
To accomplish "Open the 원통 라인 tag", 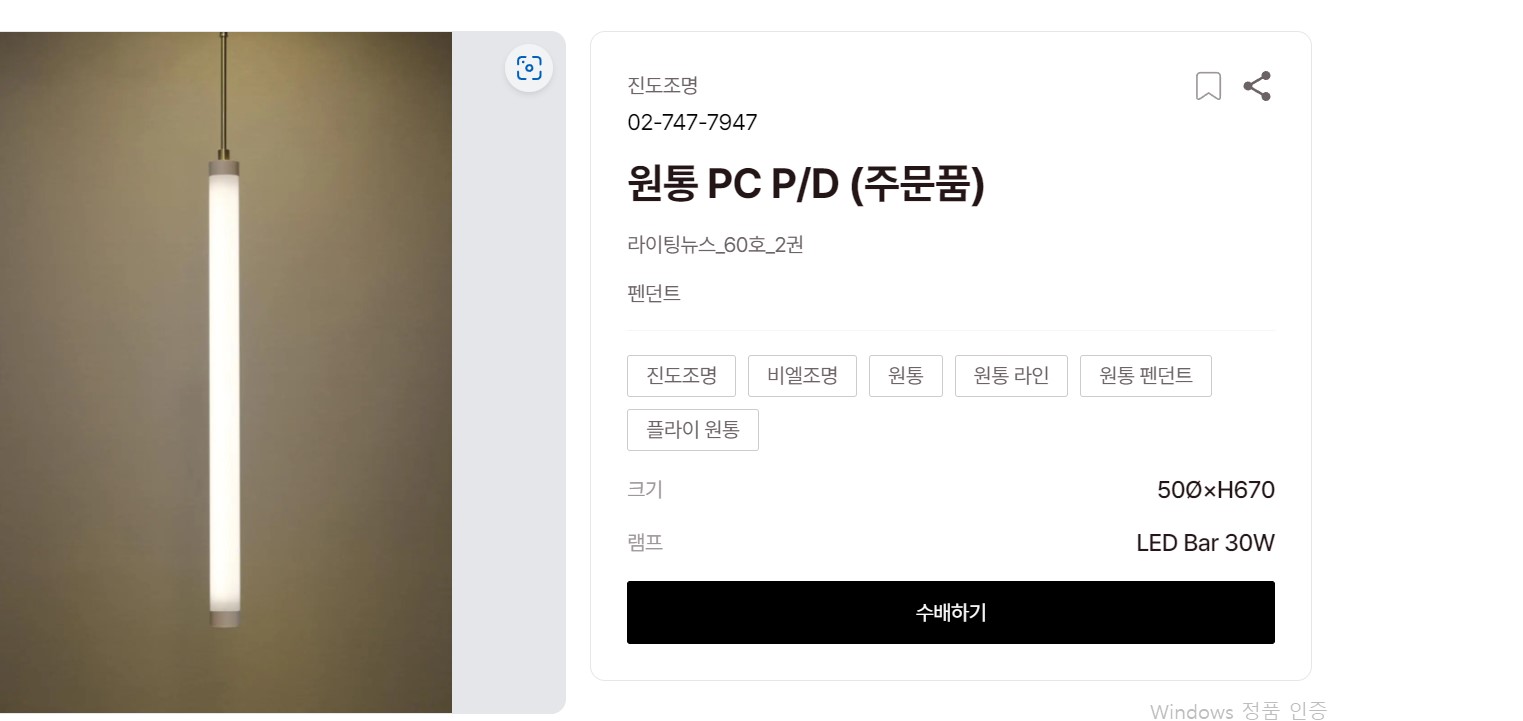I will point(1011,376).
